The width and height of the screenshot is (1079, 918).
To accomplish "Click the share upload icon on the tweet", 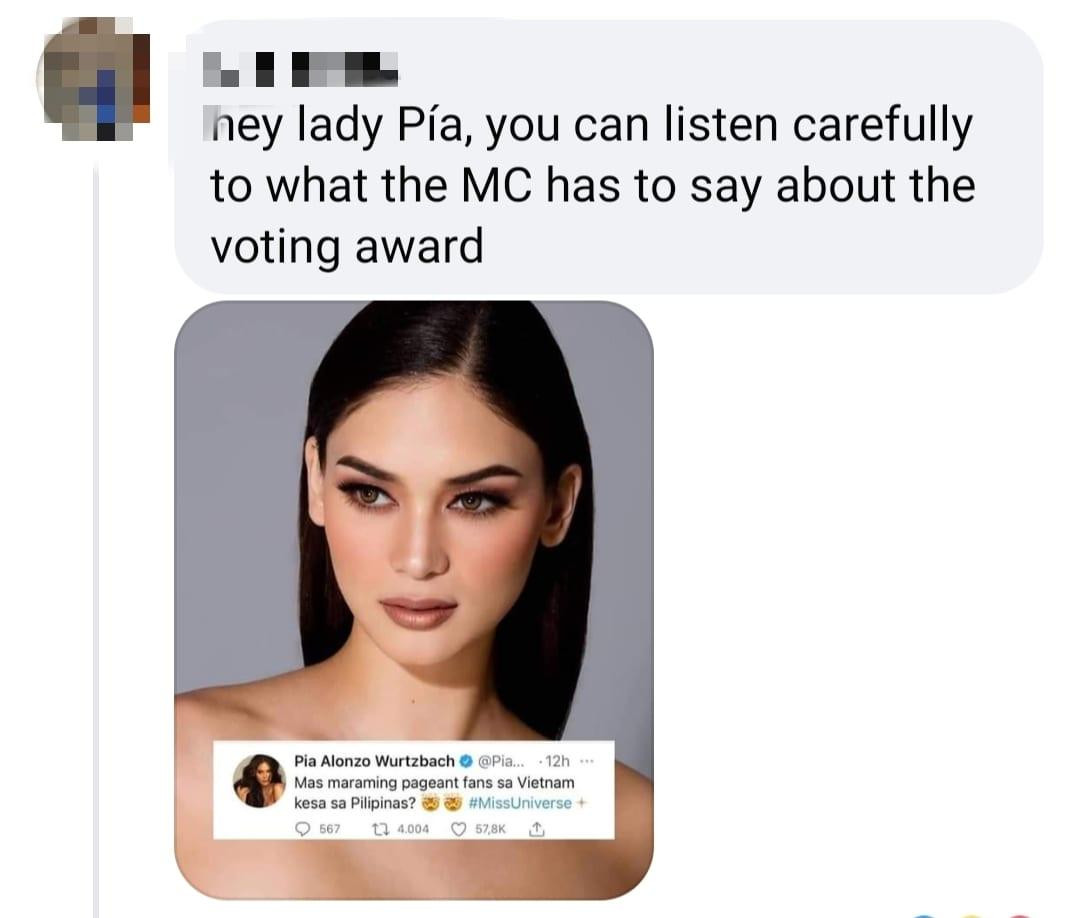I will click(536, 827).
